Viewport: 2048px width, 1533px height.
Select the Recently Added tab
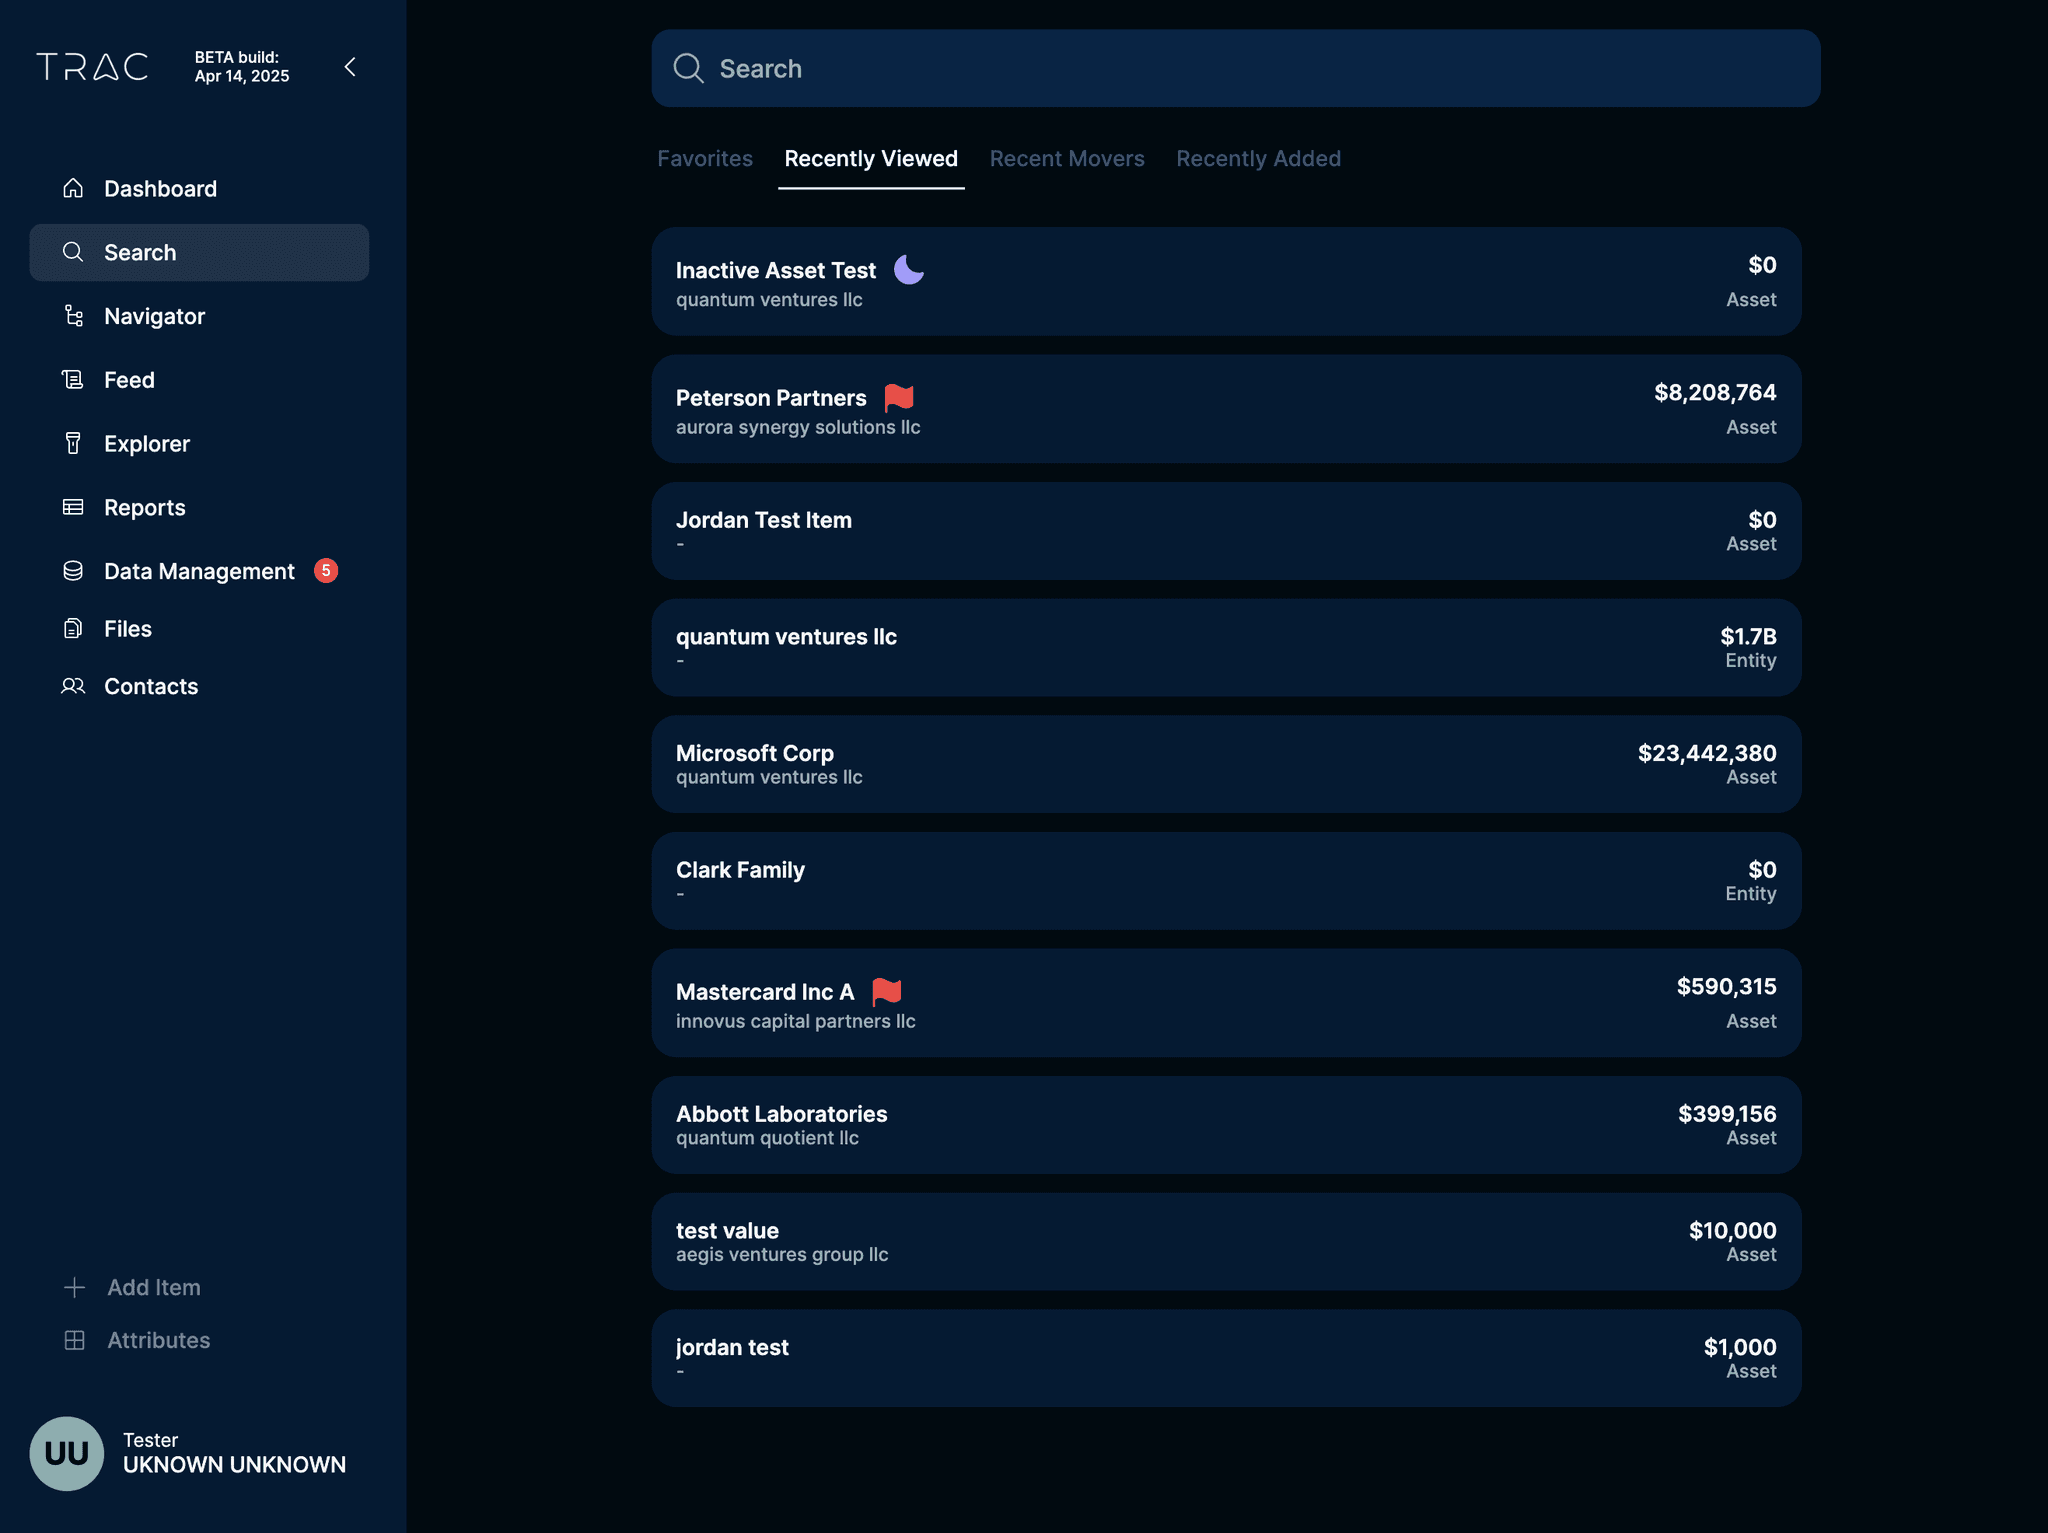pos(1258,159)
